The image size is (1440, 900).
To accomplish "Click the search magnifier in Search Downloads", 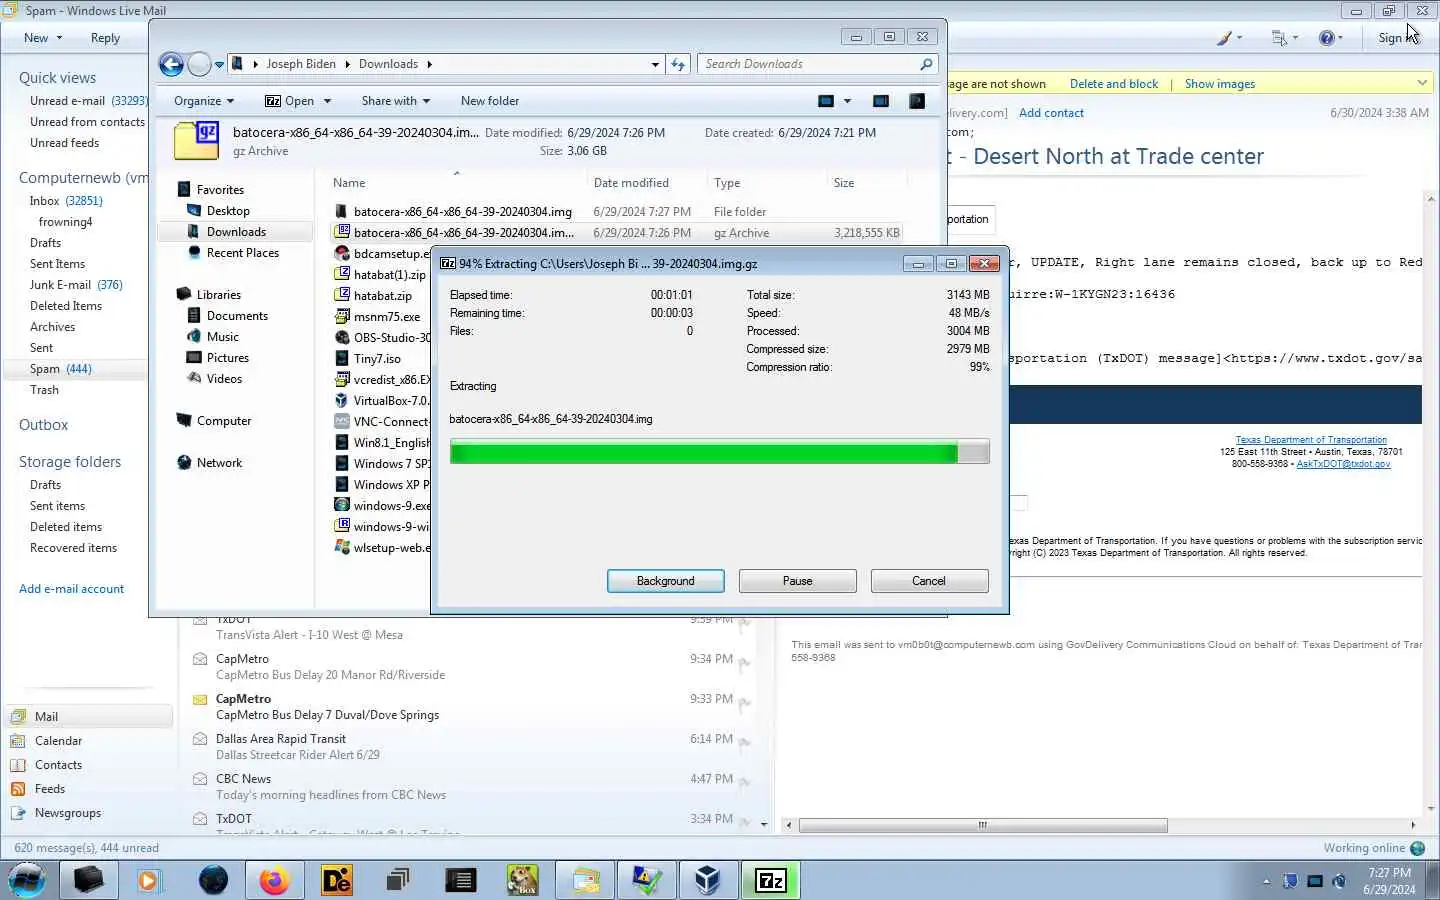I will tap(926, 64).
